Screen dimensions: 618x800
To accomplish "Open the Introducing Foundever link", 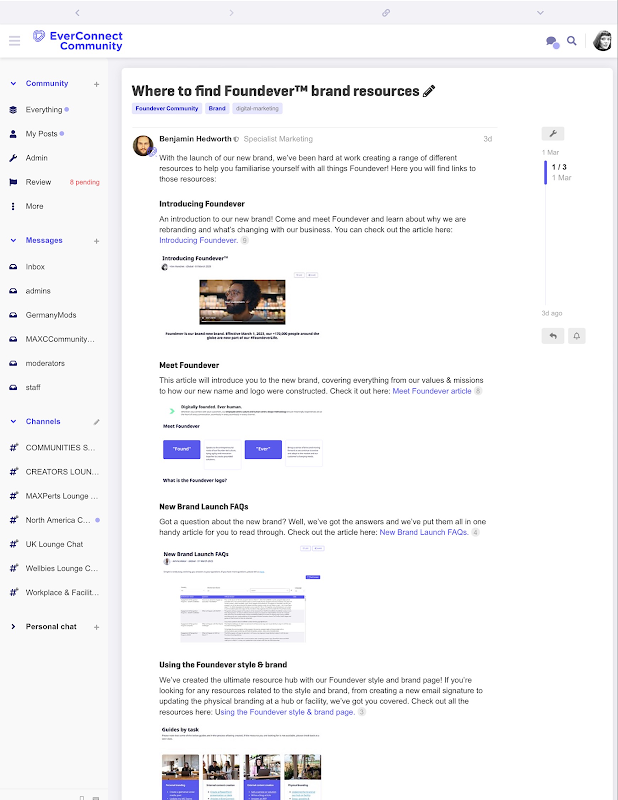I will click(x=199, y=240).
